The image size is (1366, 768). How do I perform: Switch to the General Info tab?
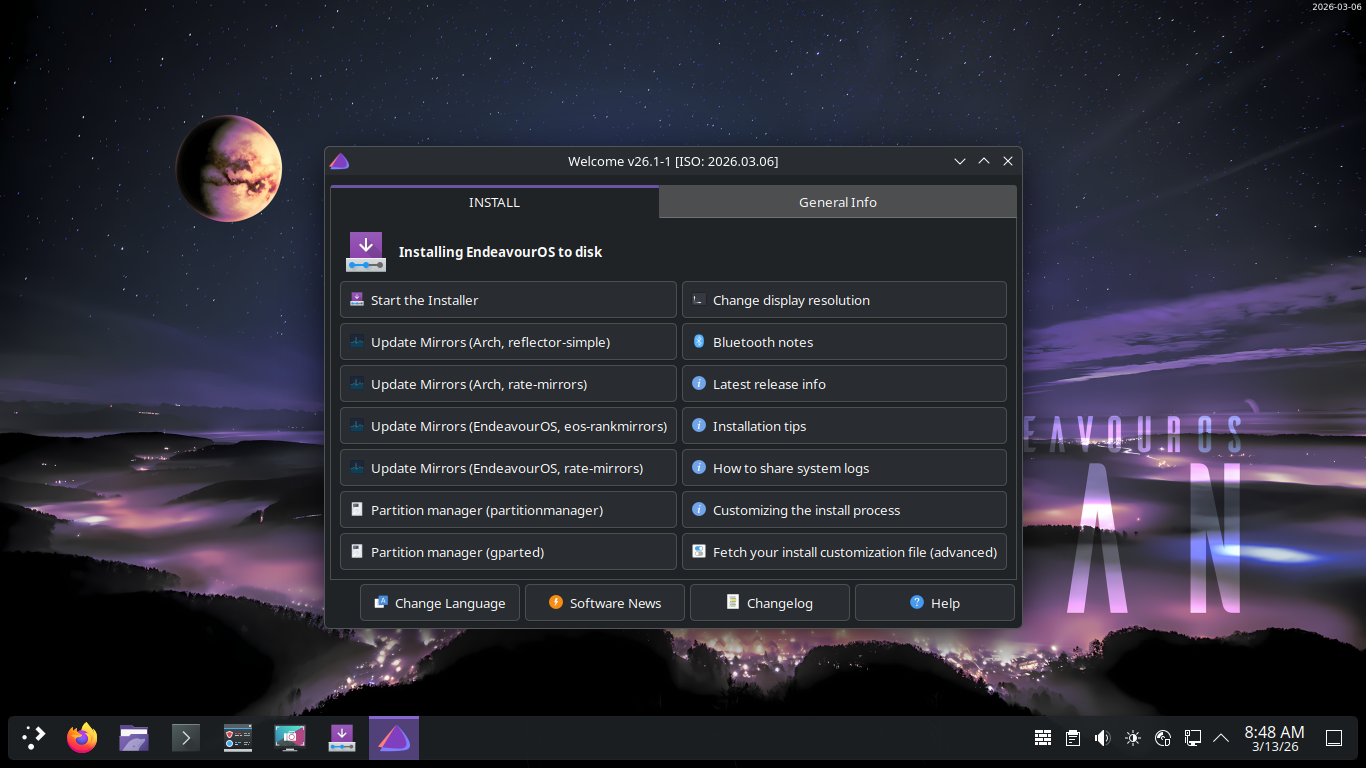click(838, 202)
